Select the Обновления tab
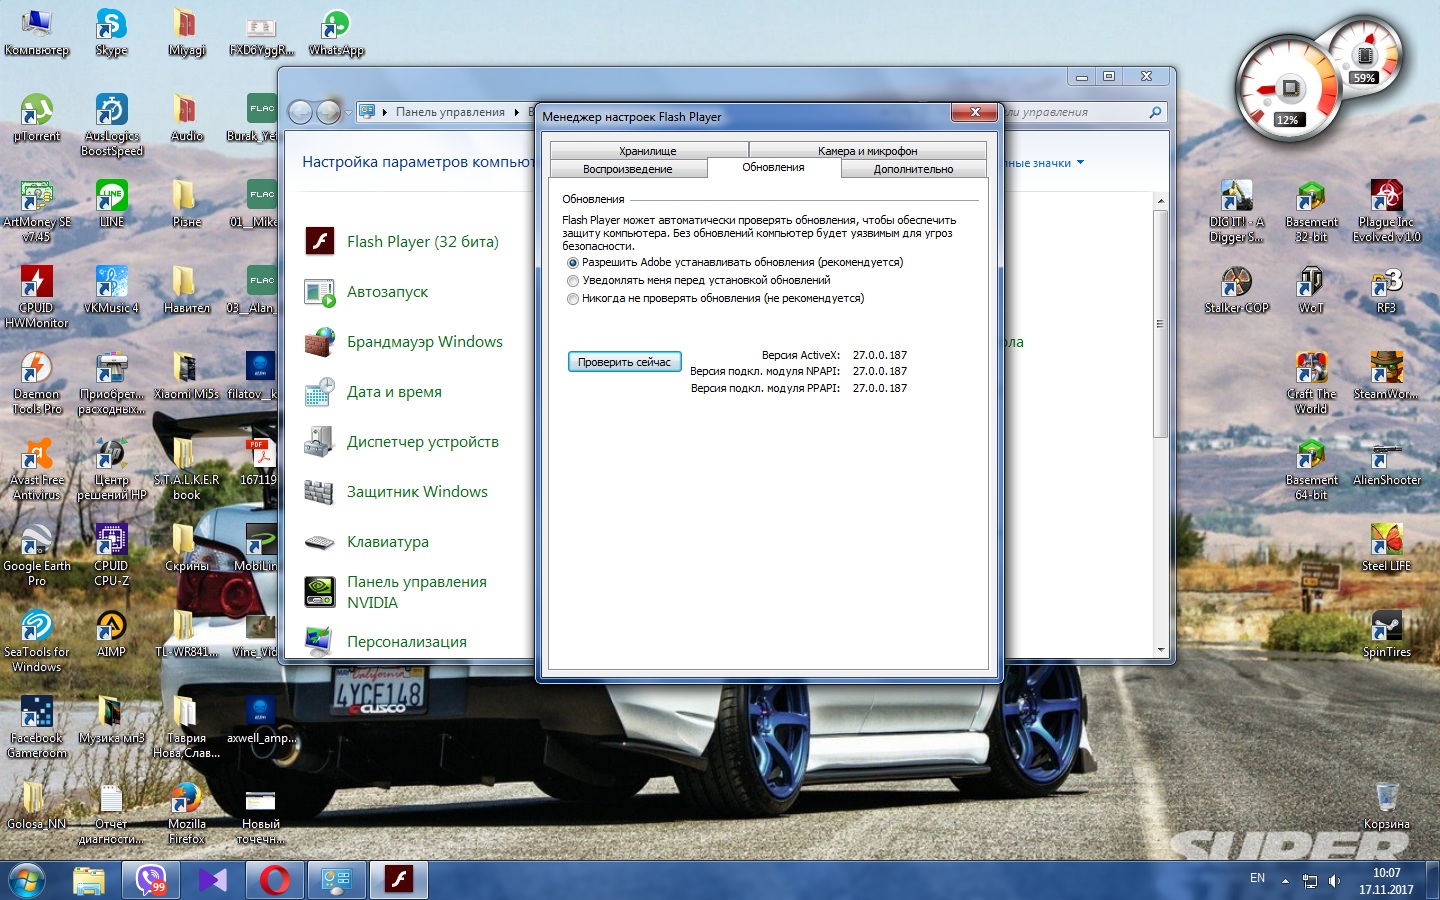Screen dimensions: 1440x900 (773, 167)
